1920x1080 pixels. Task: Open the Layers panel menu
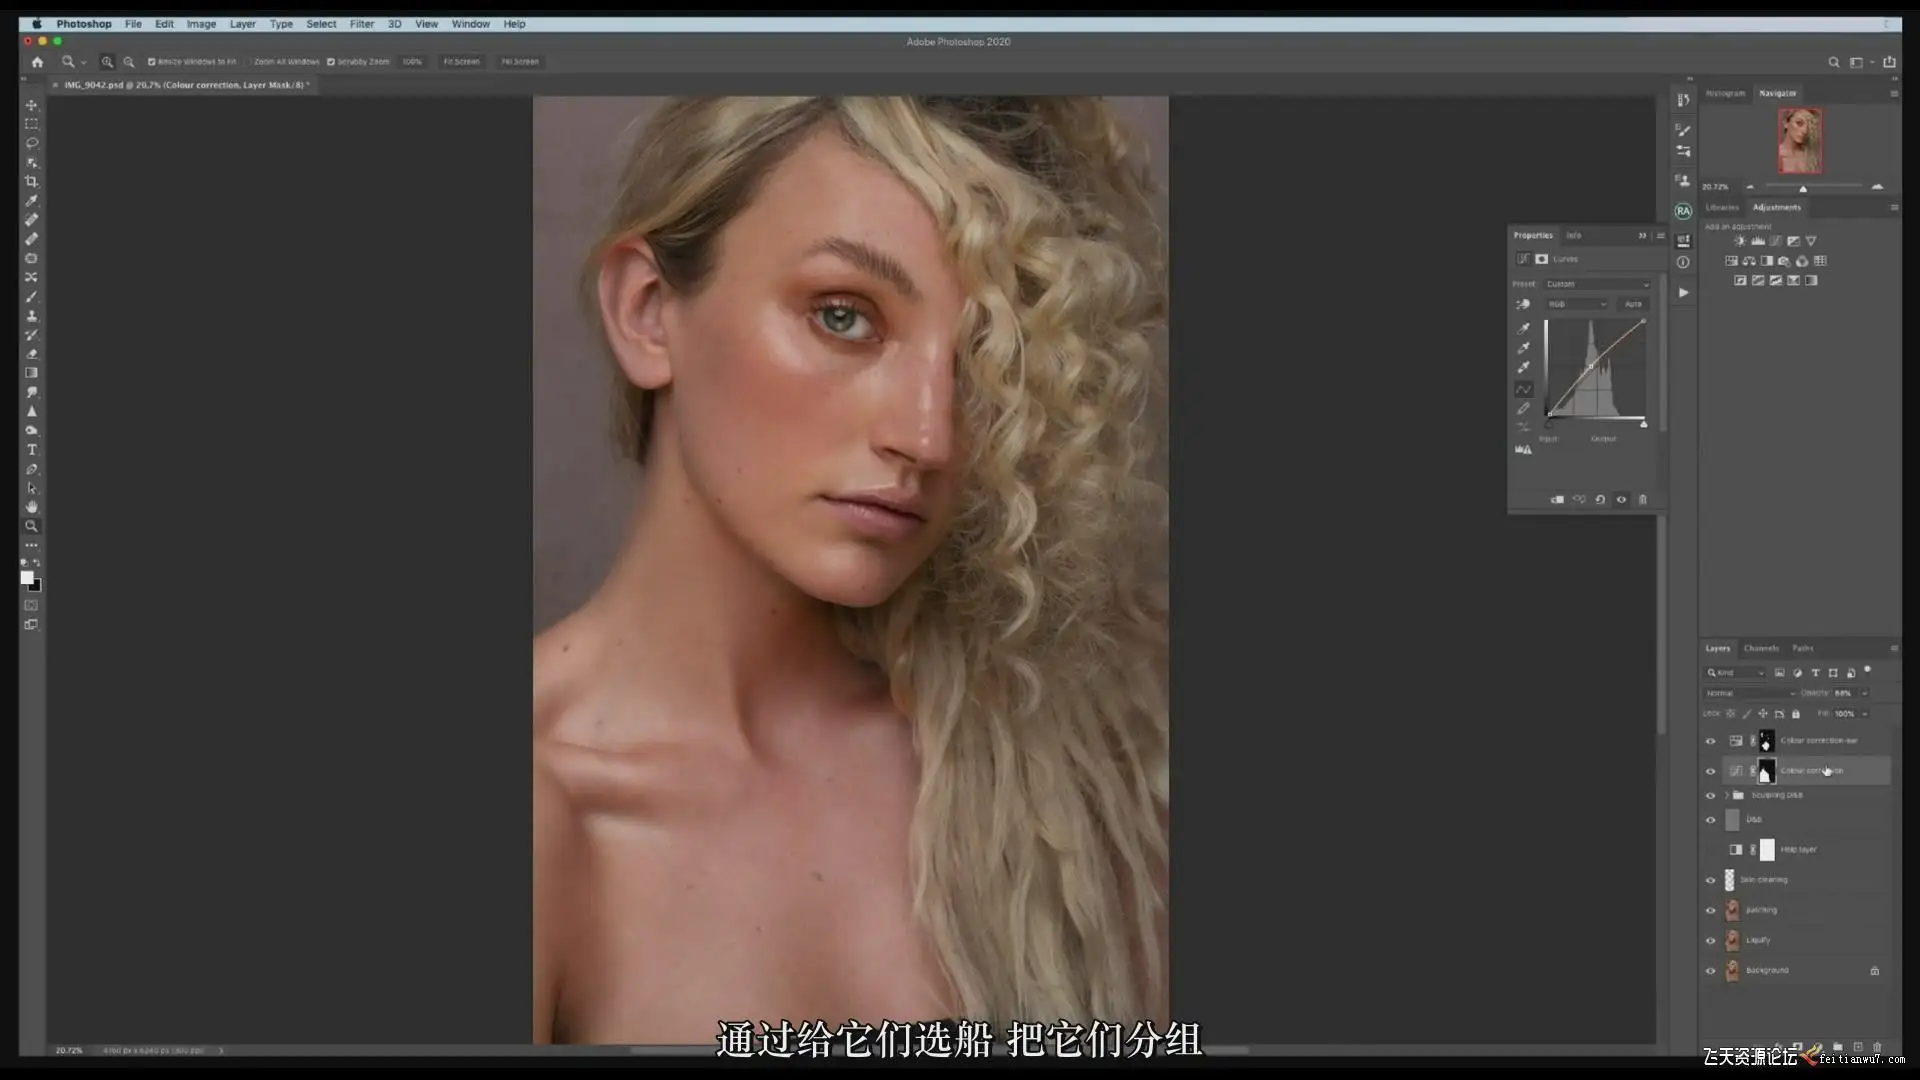pos(1894,648)
